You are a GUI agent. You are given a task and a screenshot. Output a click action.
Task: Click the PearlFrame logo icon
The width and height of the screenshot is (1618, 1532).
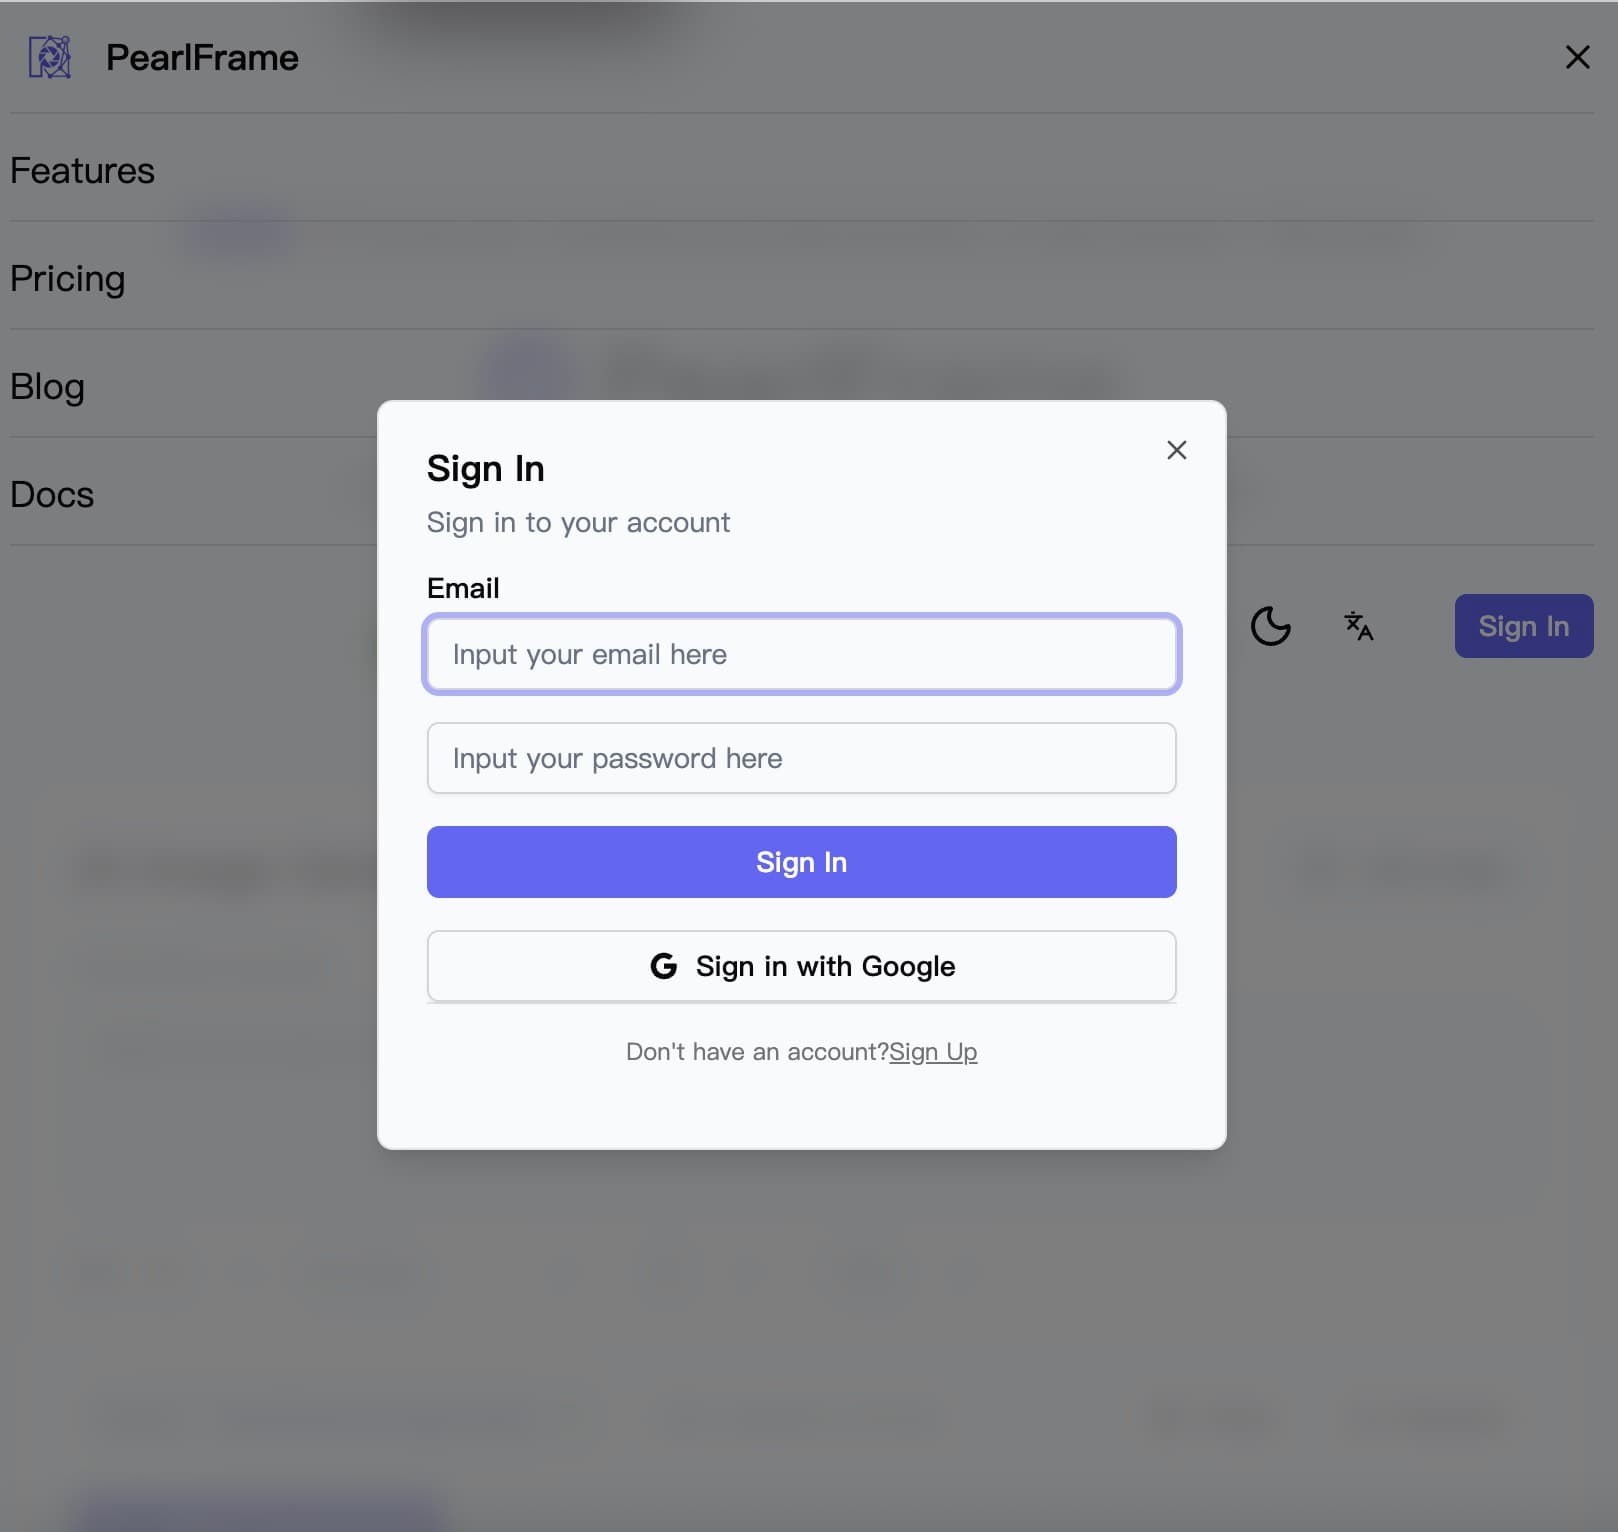point(50,57)
